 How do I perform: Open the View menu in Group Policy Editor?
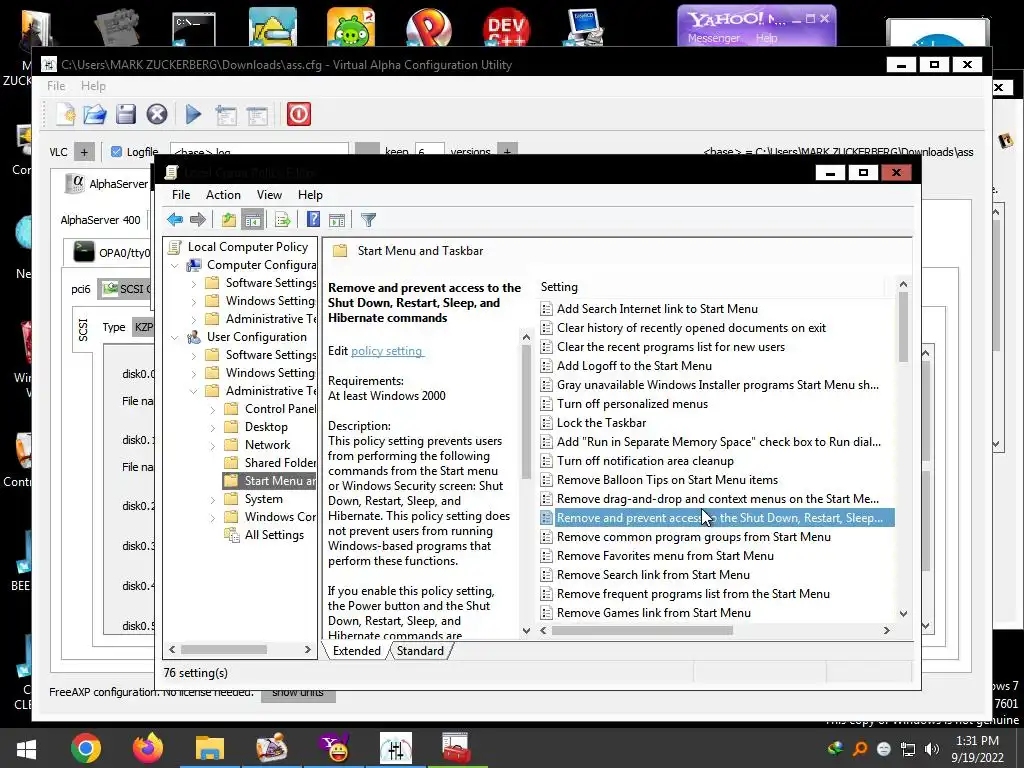click(x=269, y=195)
